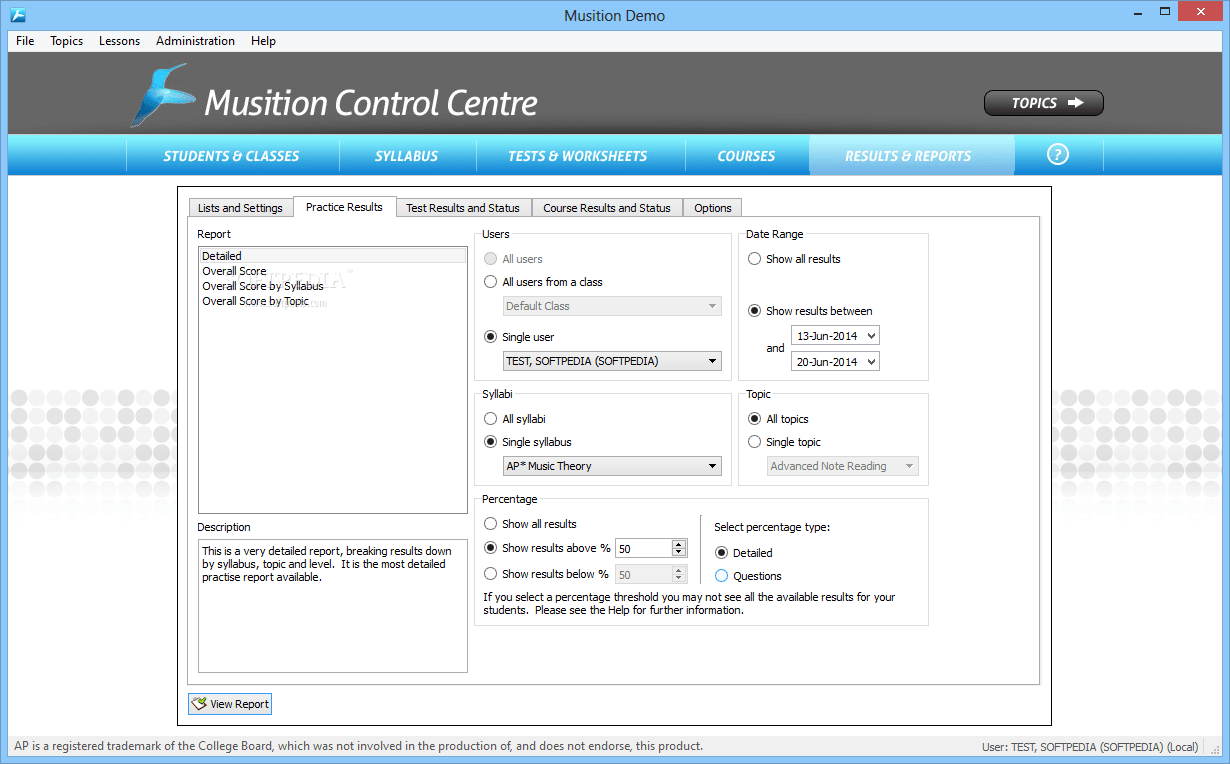Image resolution: width=1230 pixels, height=764 pixels.
Task: Click the TOPICS arrow button
Action: (1044, 103)
